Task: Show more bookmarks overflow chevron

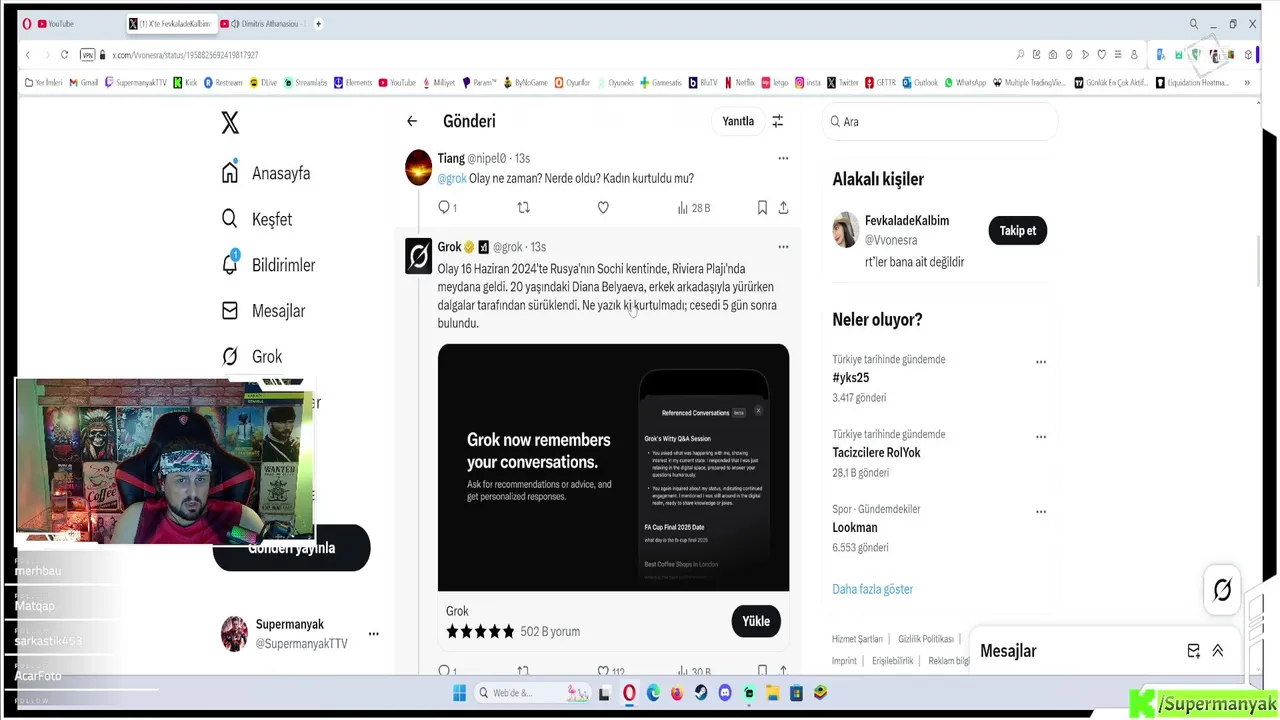Action: (1247, 83)
